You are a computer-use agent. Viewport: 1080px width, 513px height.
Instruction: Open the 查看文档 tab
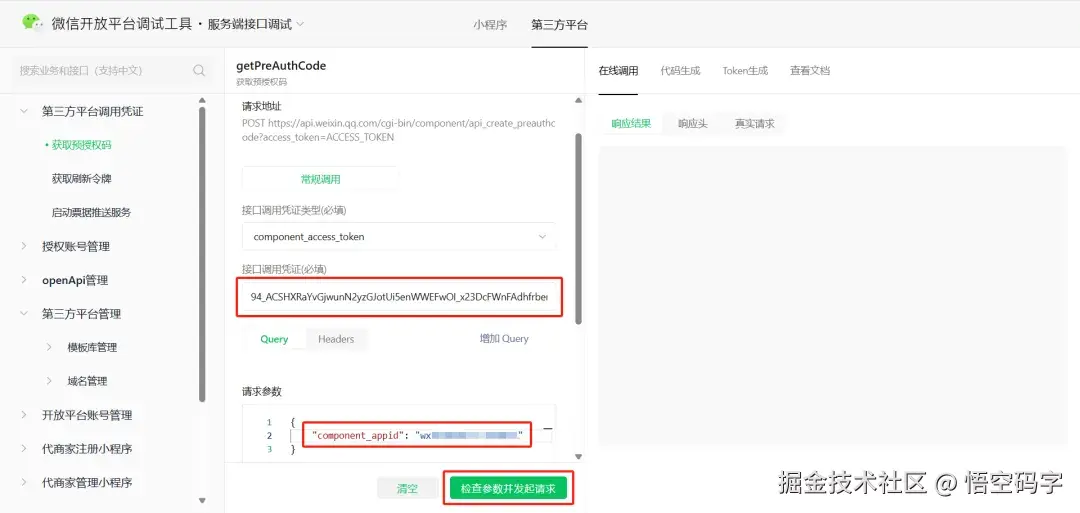810,70
